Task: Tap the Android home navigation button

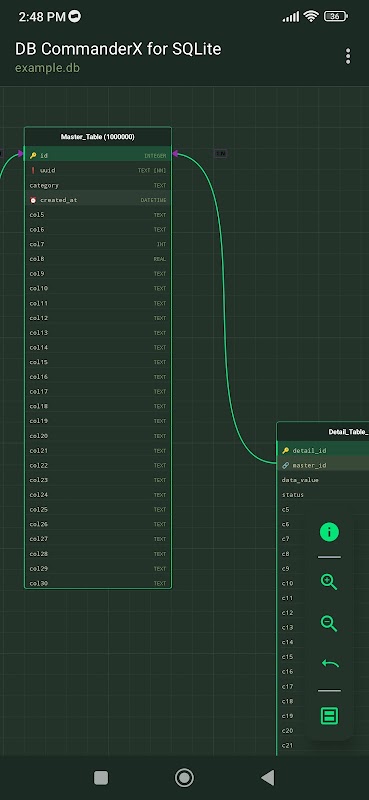Action: tap(184, 778)
